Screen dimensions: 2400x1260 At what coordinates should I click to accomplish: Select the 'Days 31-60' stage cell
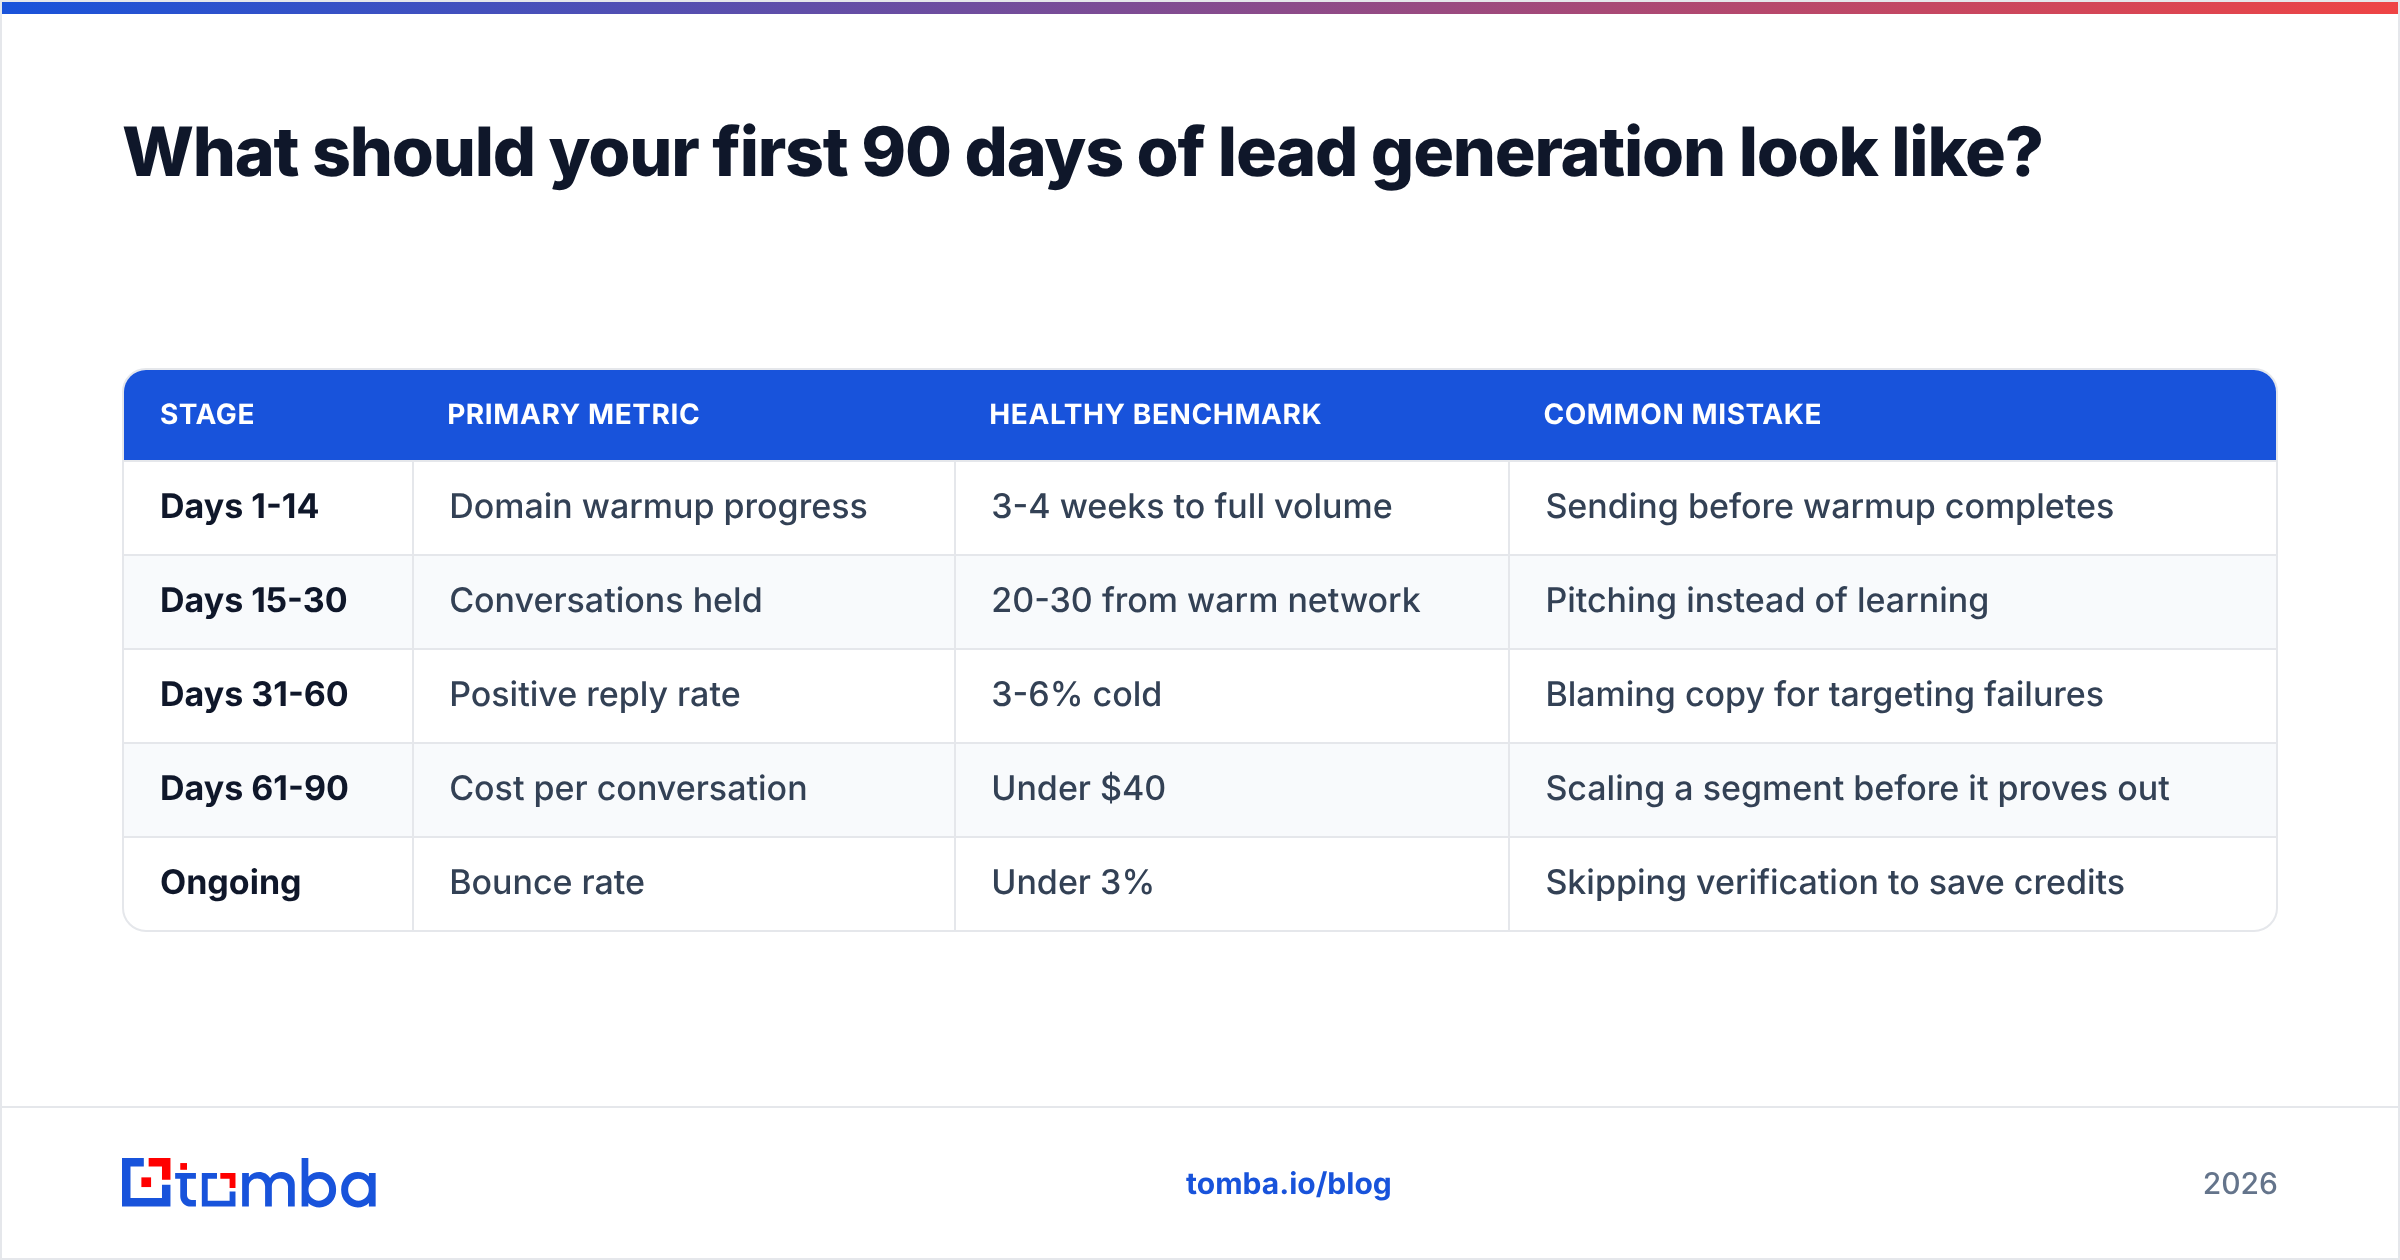click(268, 695)
